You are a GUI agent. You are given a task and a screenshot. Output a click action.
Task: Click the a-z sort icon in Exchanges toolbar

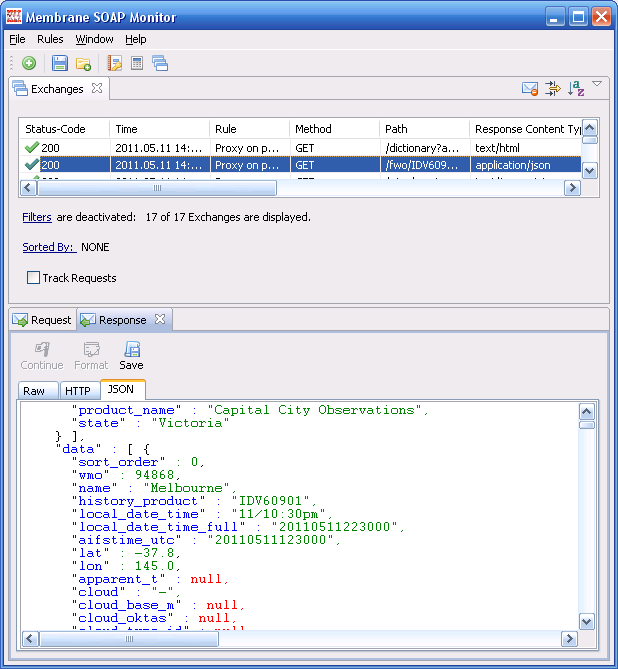tap(576, 89)
